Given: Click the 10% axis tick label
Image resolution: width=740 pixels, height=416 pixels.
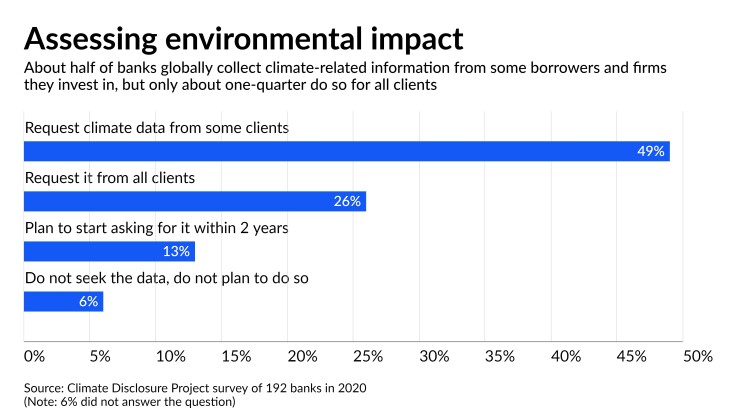Looking at the screenshot, I should coord(170,356).
